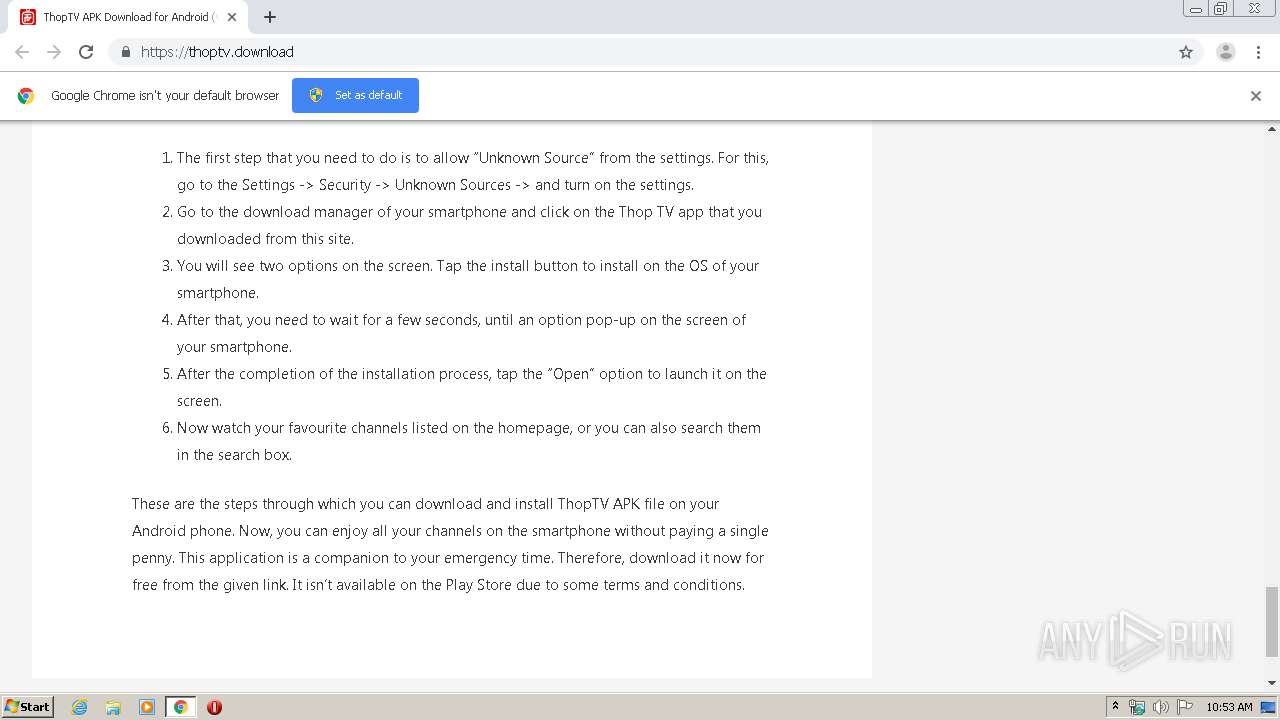Open the Chrome profile avatar icon
This screenshot has width=1280, height=720.
click(x=1225, y=52)
